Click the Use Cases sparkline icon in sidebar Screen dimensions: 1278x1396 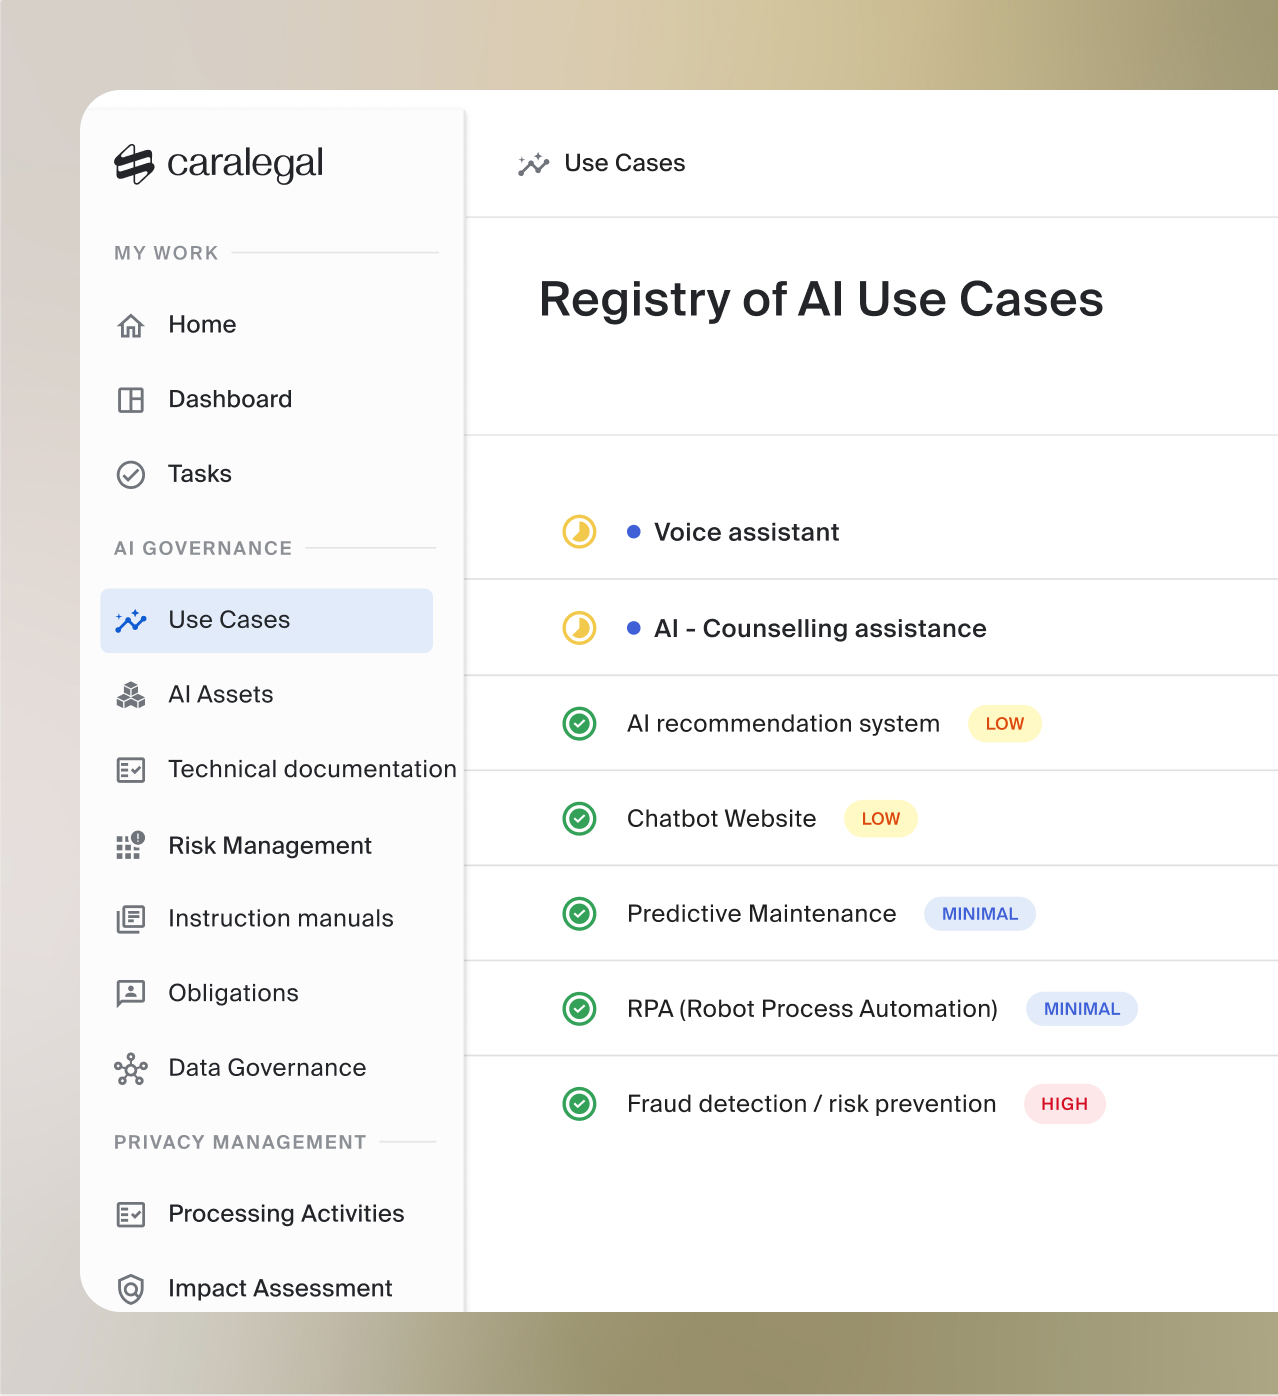click(131, 621)
